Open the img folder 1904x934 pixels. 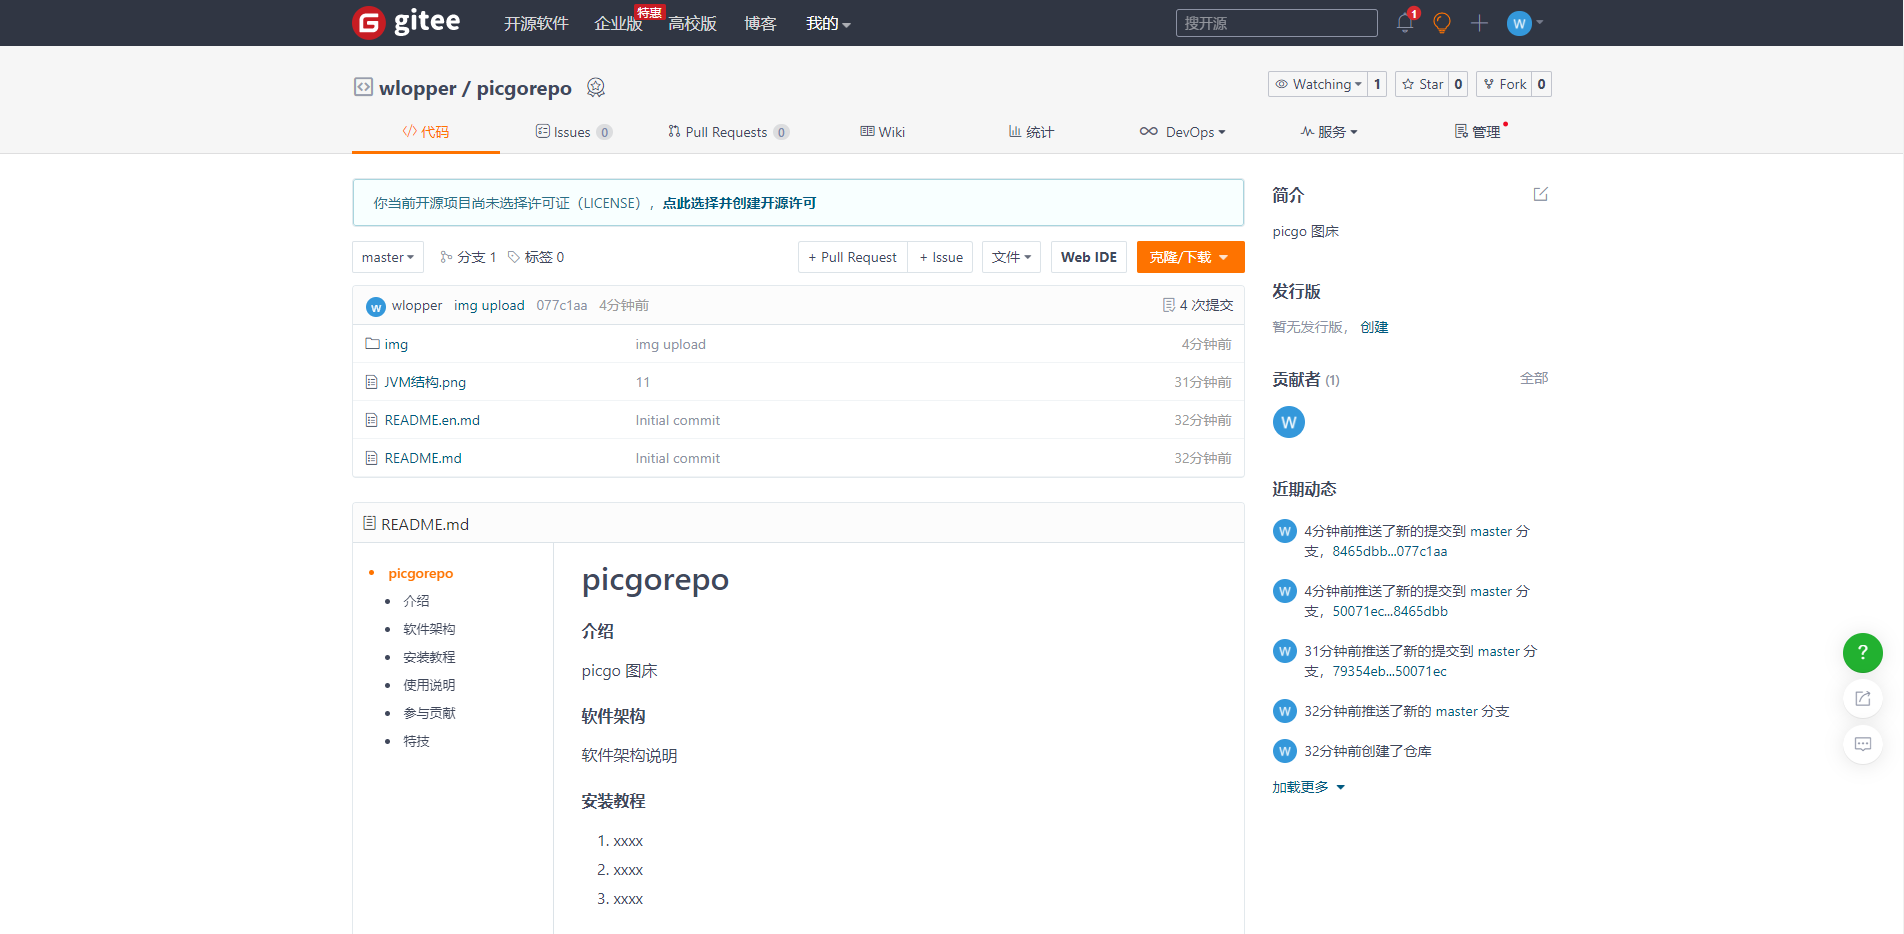click(396, 344)
